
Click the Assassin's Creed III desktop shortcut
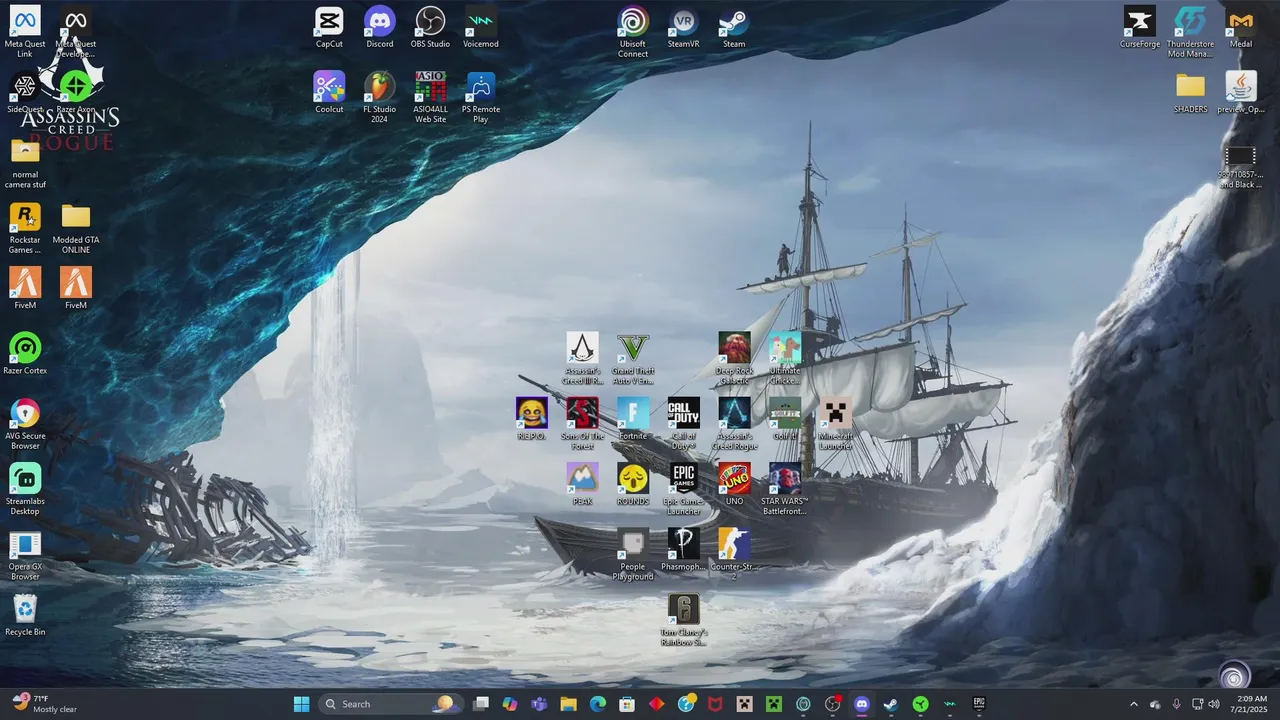[x=582, y=359]
